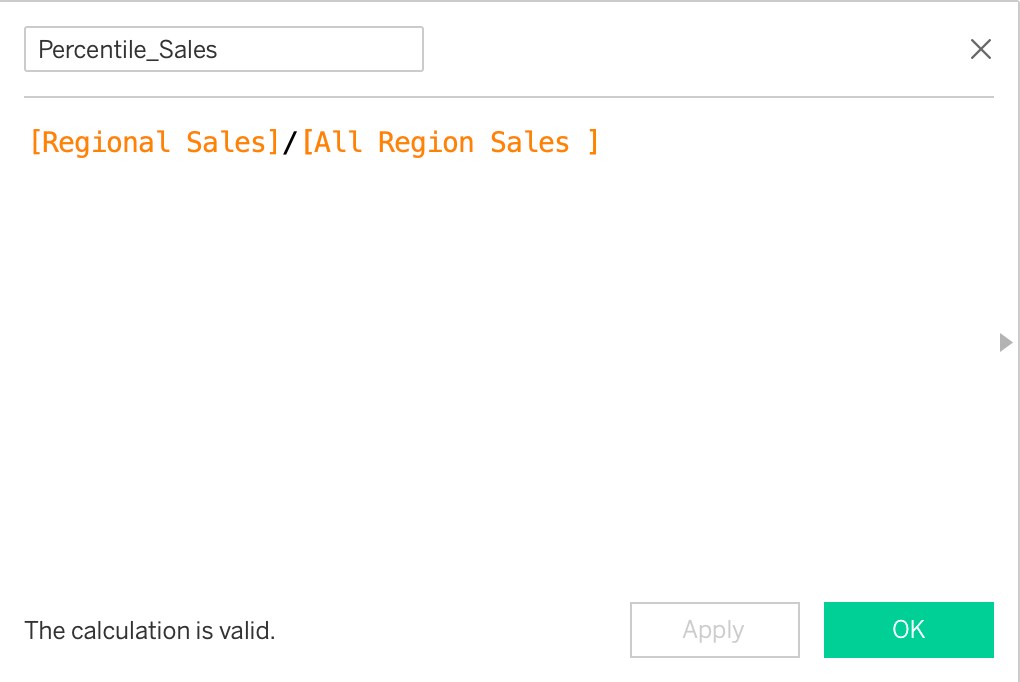Click the word "Region" in second field reference
1020x682 pixels.
tap(424, 143)
